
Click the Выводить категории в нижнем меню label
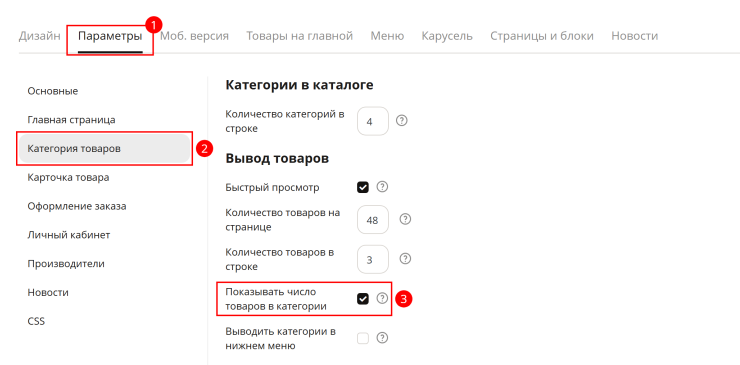(281, 339)
